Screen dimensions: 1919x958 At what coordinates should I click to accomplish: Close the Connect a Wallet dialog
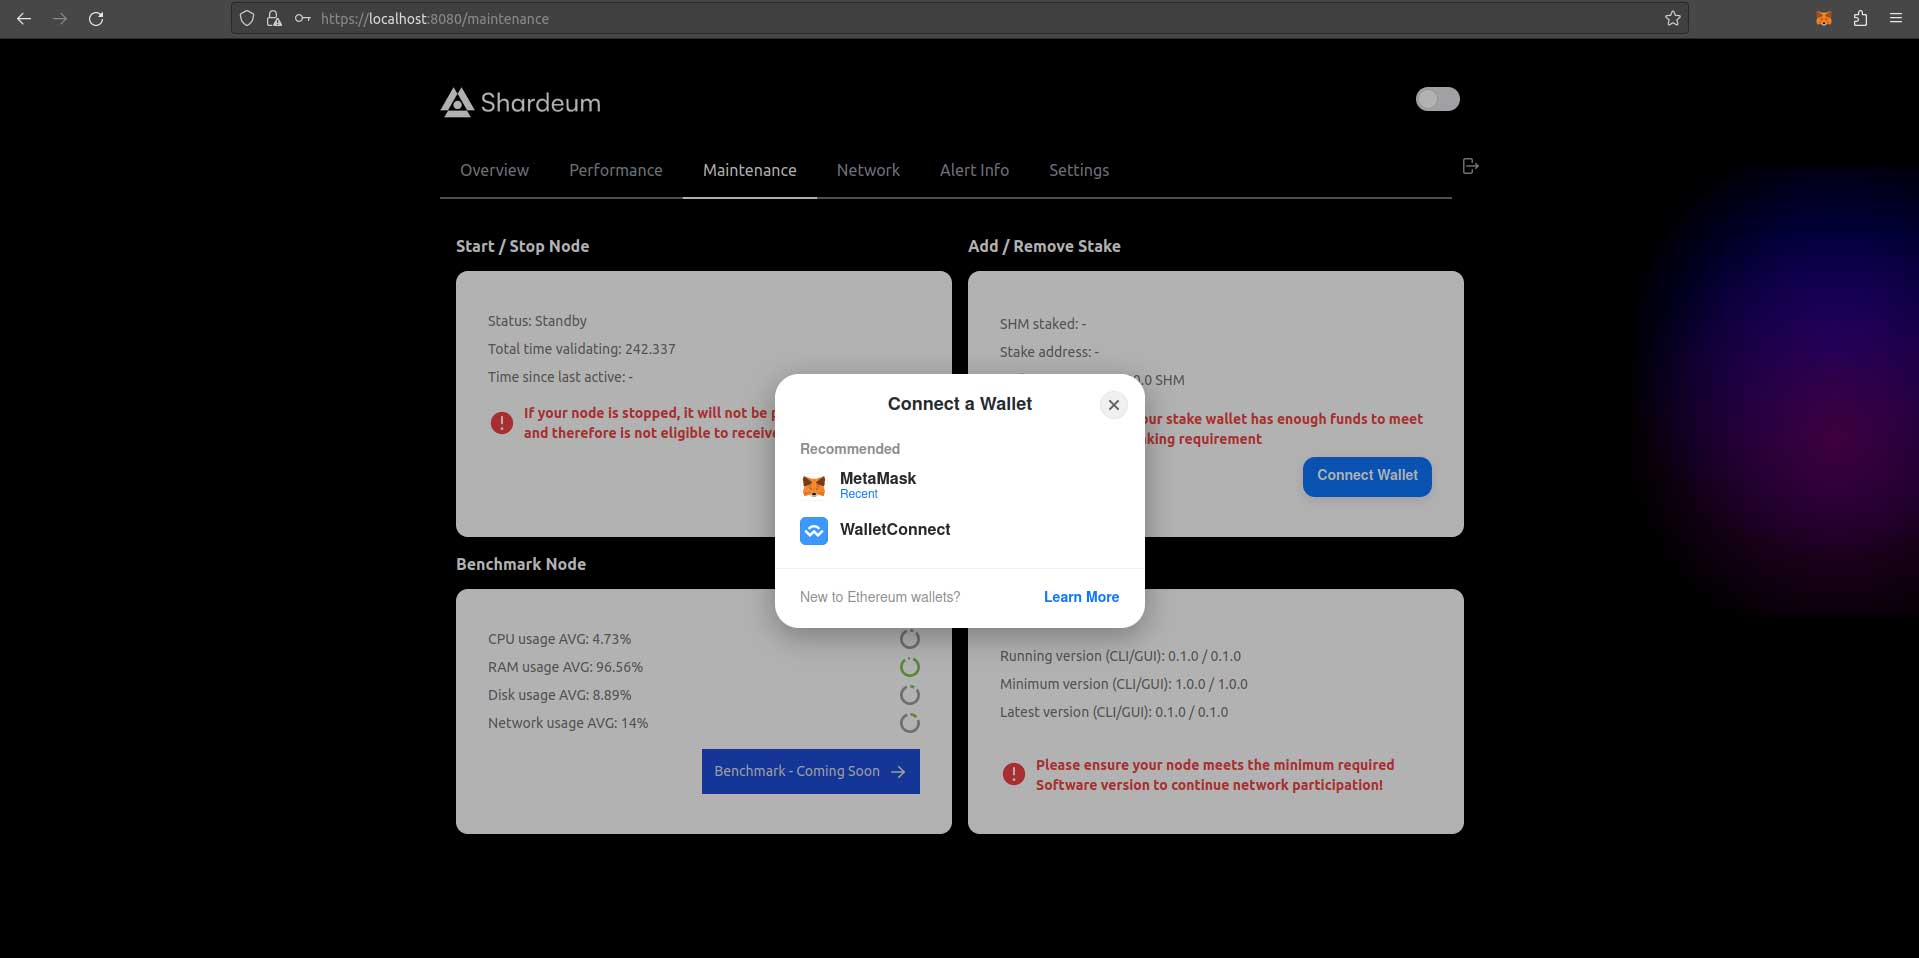(1113, 405)
